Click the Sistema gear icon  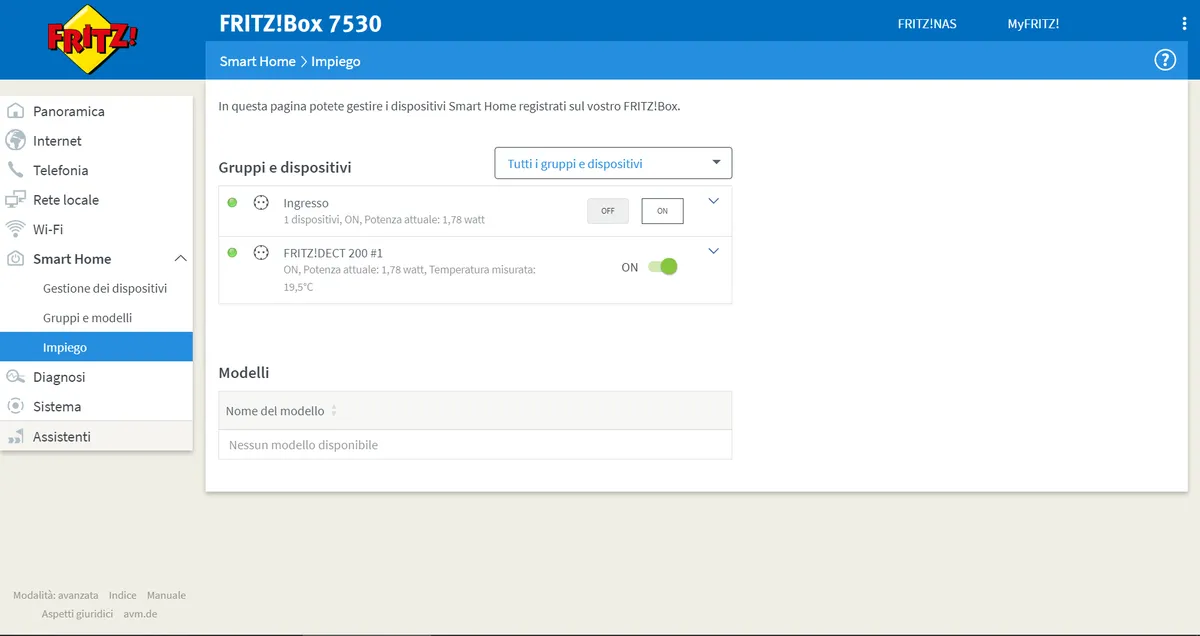(x=15, y=406)
